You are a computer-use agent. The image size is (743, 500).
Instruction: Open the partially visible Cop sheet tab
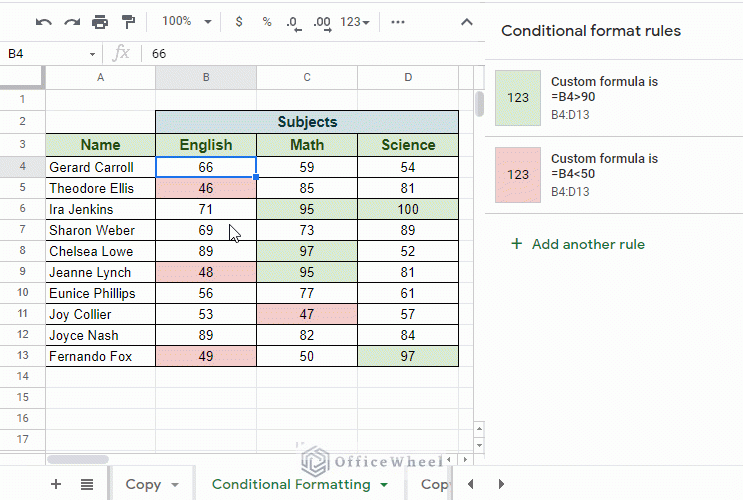pos(434,484)
